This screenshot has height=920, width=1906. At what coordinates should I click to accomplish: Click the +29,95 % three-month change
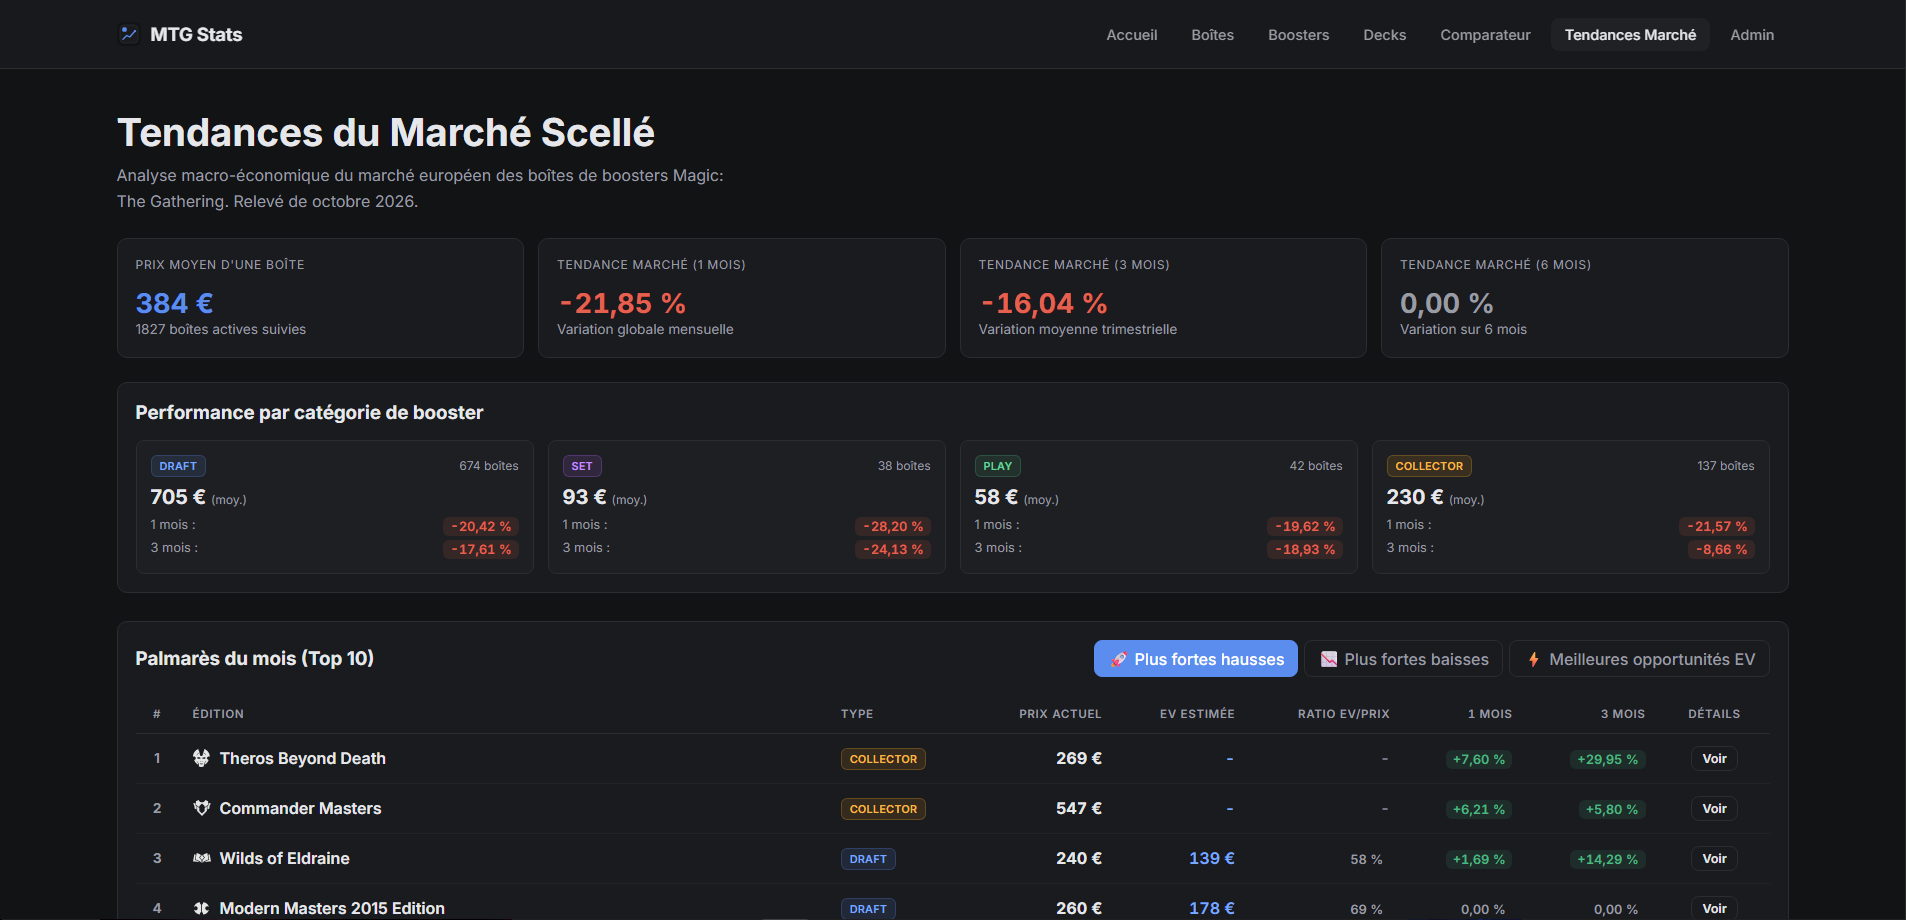point(1607,759)
